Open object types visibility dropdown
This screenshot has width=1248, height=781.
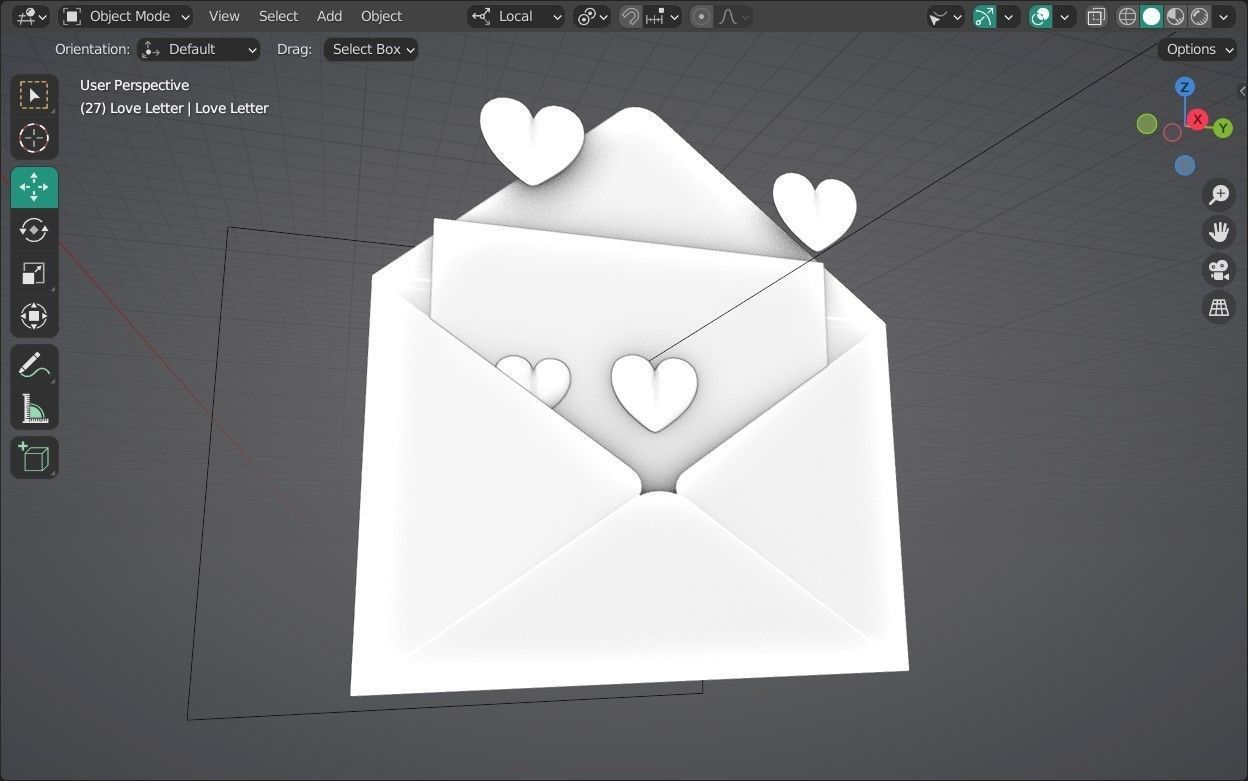(945, 16)
